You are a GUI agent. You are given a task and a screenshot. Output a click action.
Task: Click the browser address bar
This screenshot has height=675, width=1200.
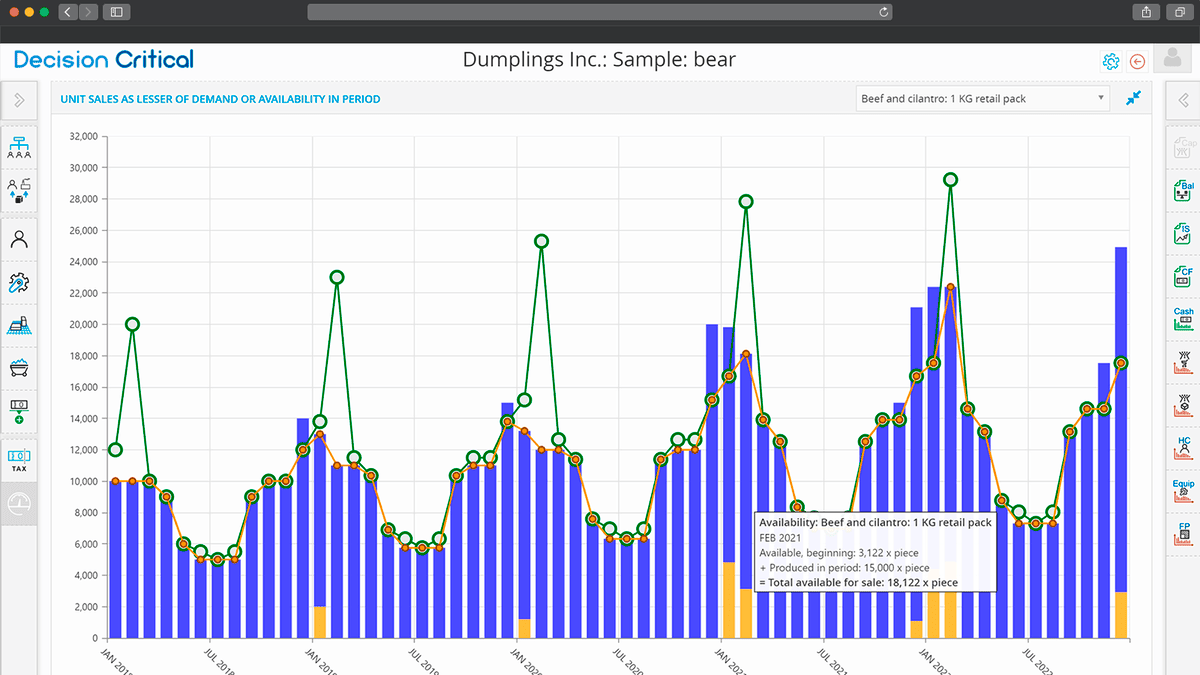pyautogui.click(x=599, y=12)
